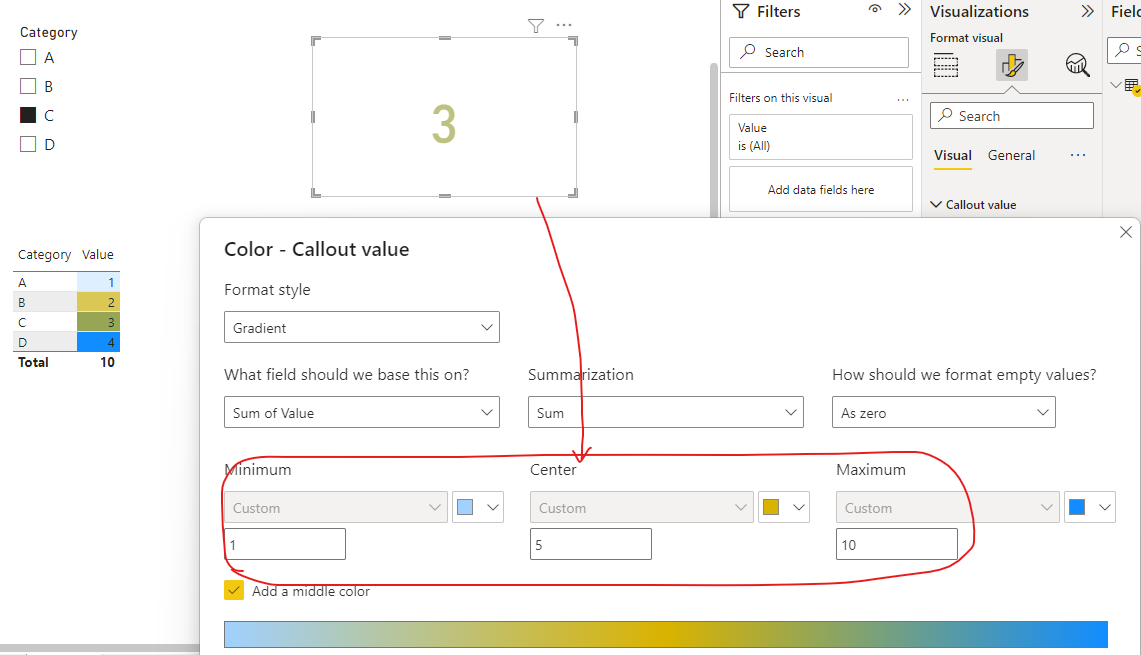Uncheck category C in slicer
The width and height of the screenshot is (1141, 655).
[x=28, y=115]
